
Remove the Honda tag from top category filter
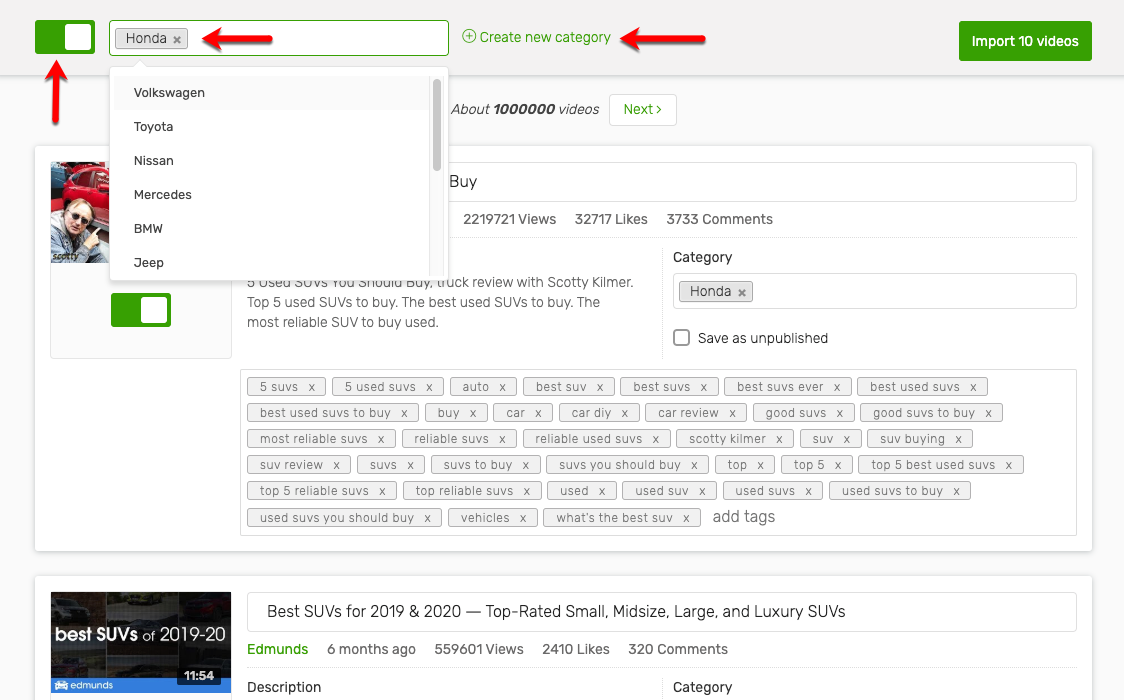pos(177,39)
